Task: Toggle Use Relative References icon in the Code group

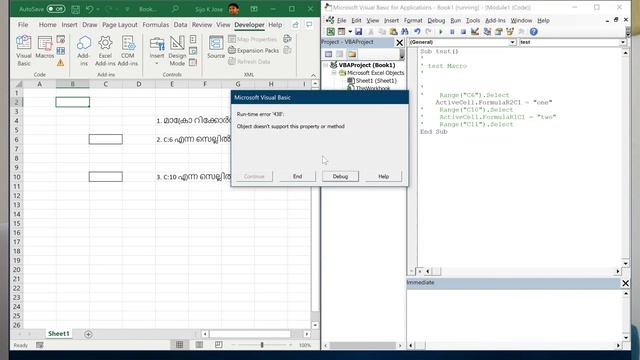Action: (x=61, y=51)
